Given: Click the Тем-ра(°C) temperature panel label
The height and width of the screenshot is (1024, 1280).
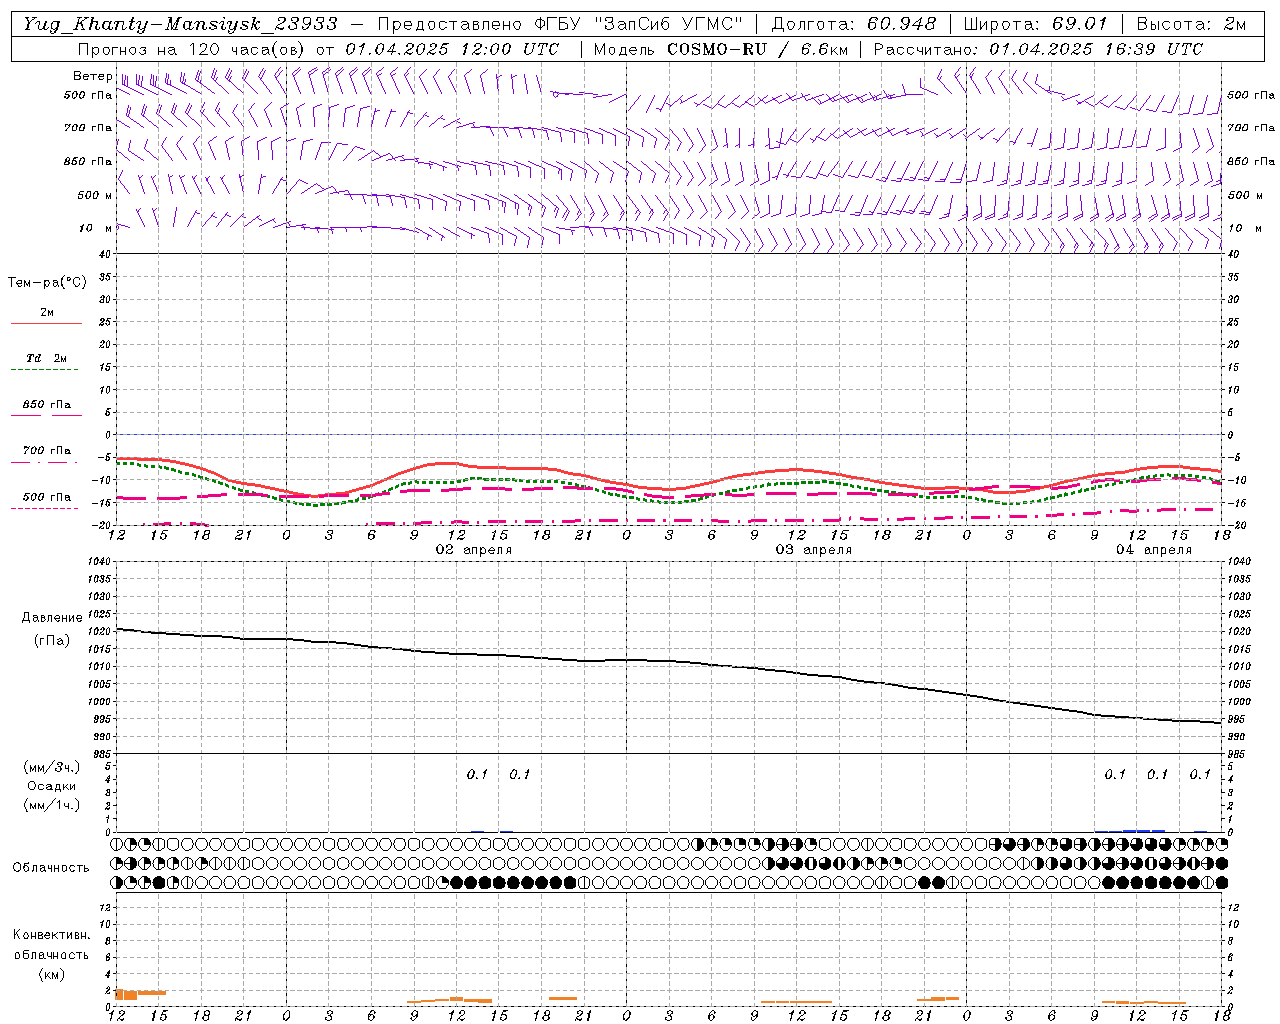Looking at the screenshot, I should [x=47, y=283].
